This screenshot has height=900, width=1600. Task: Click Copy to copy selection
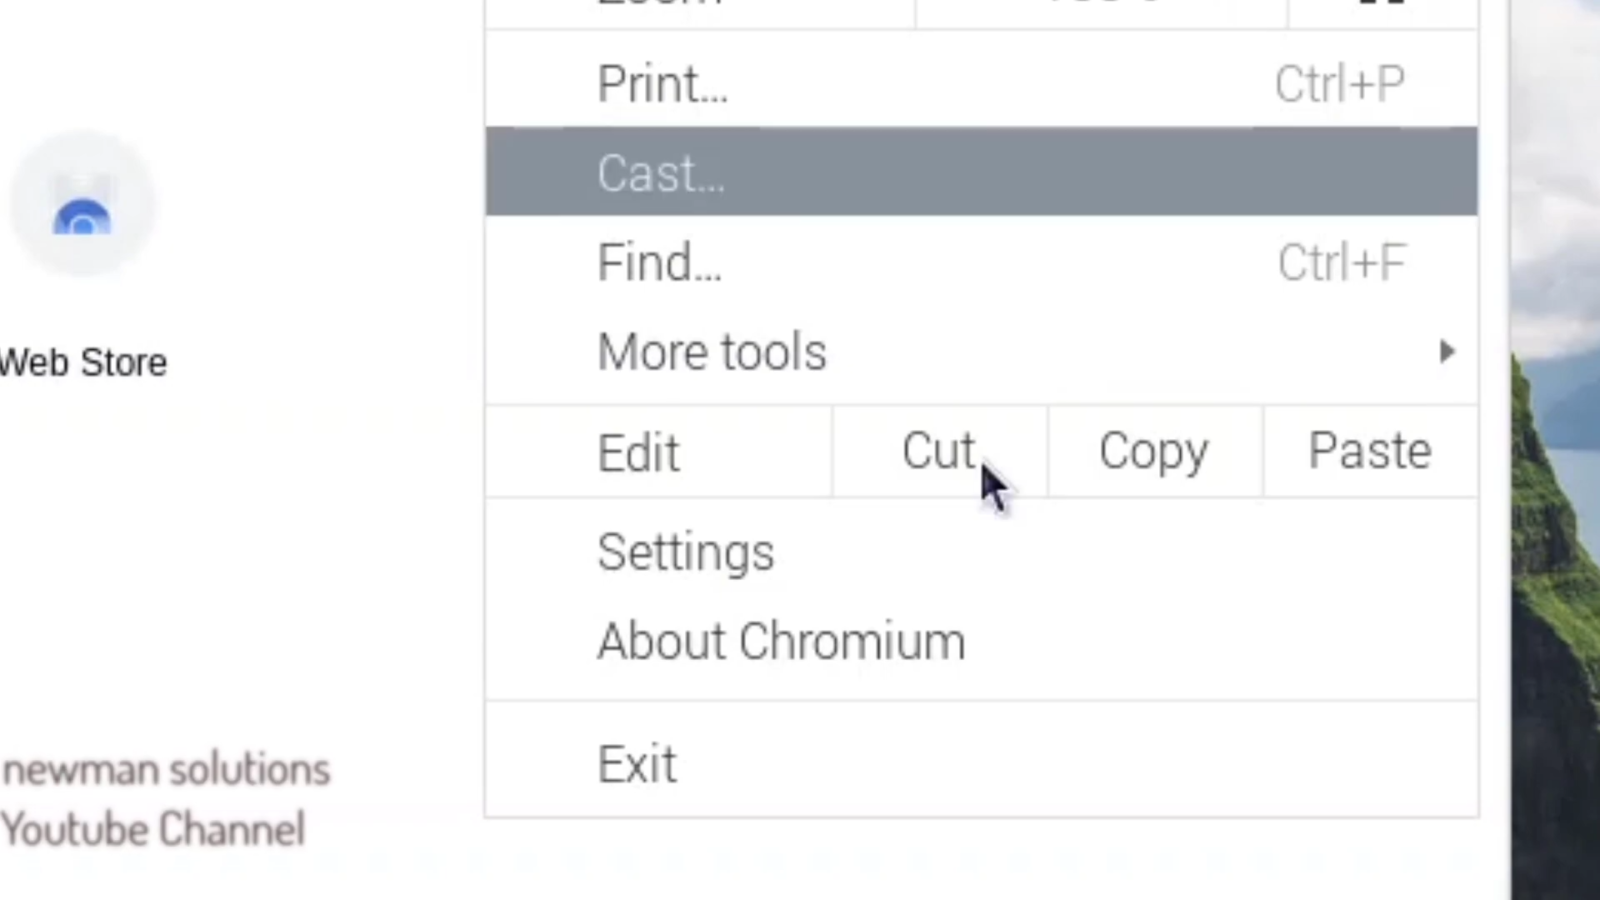coord(1152,451)
